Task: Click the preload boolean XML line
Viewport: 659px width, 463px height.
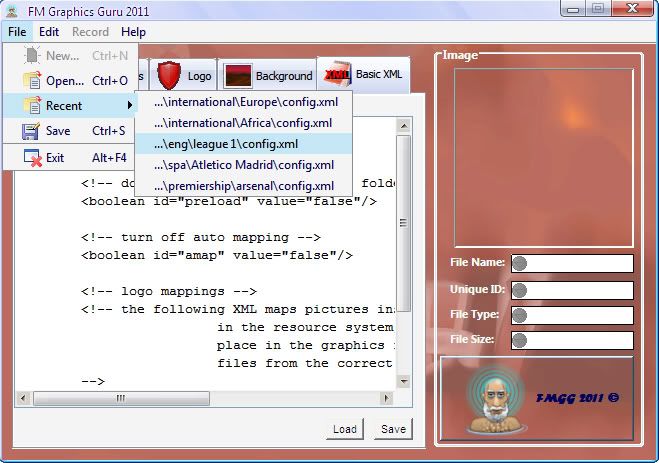Action: pyautogui.click(x=229, y=201)
